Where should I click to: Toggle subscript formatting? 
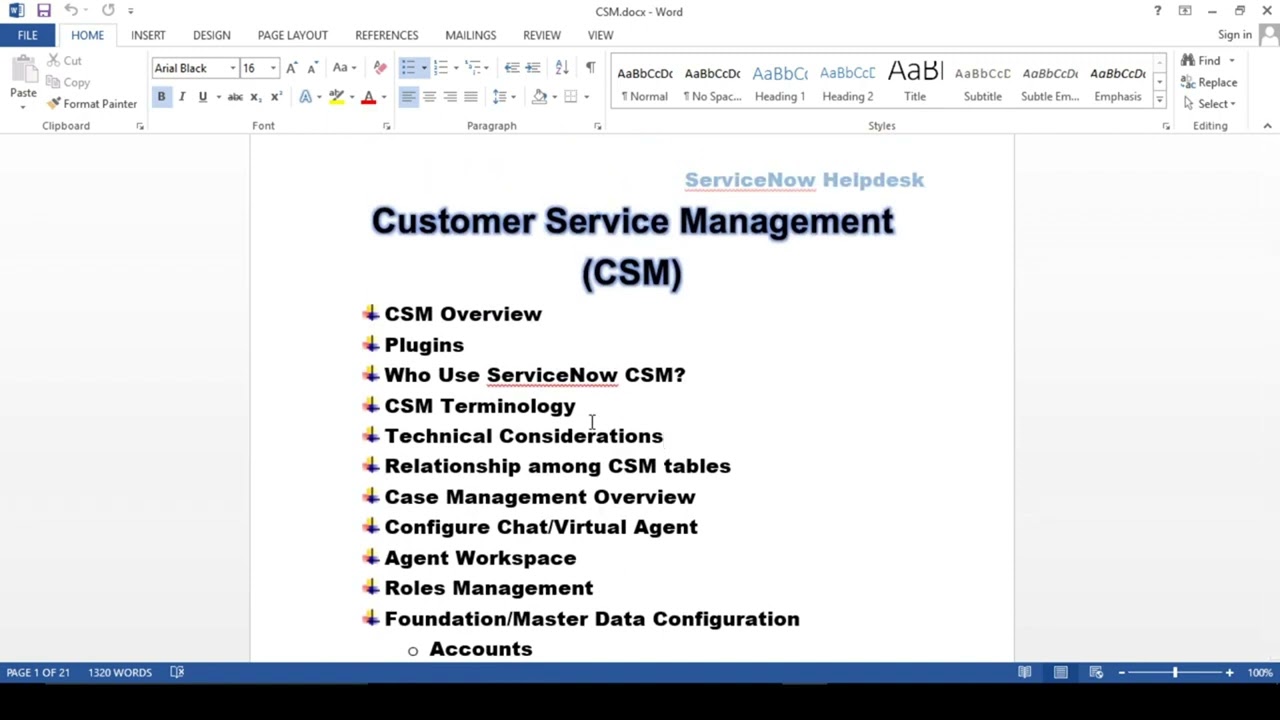tap(255, 97)
